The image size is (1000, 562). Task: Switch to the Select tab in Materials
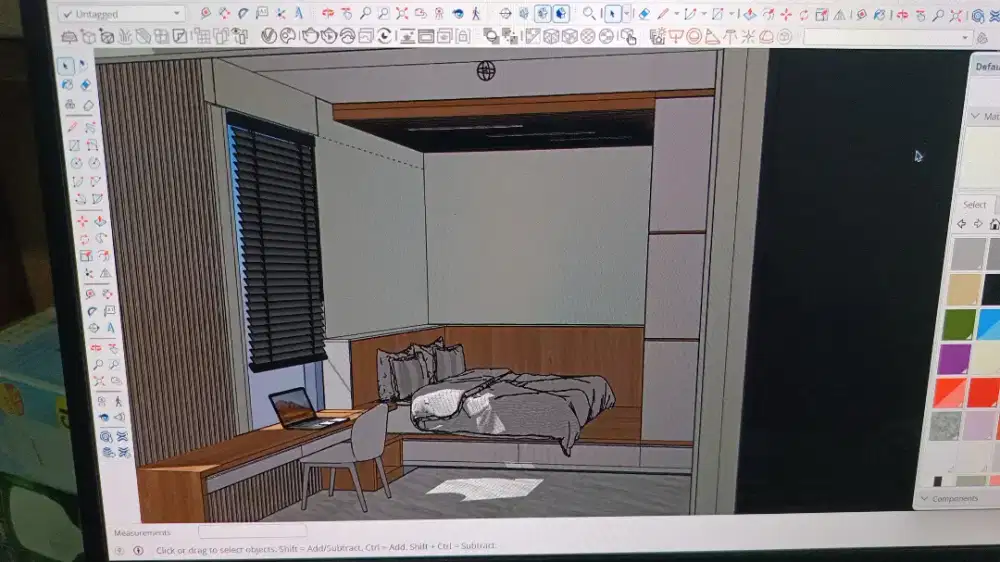point(974,204)
